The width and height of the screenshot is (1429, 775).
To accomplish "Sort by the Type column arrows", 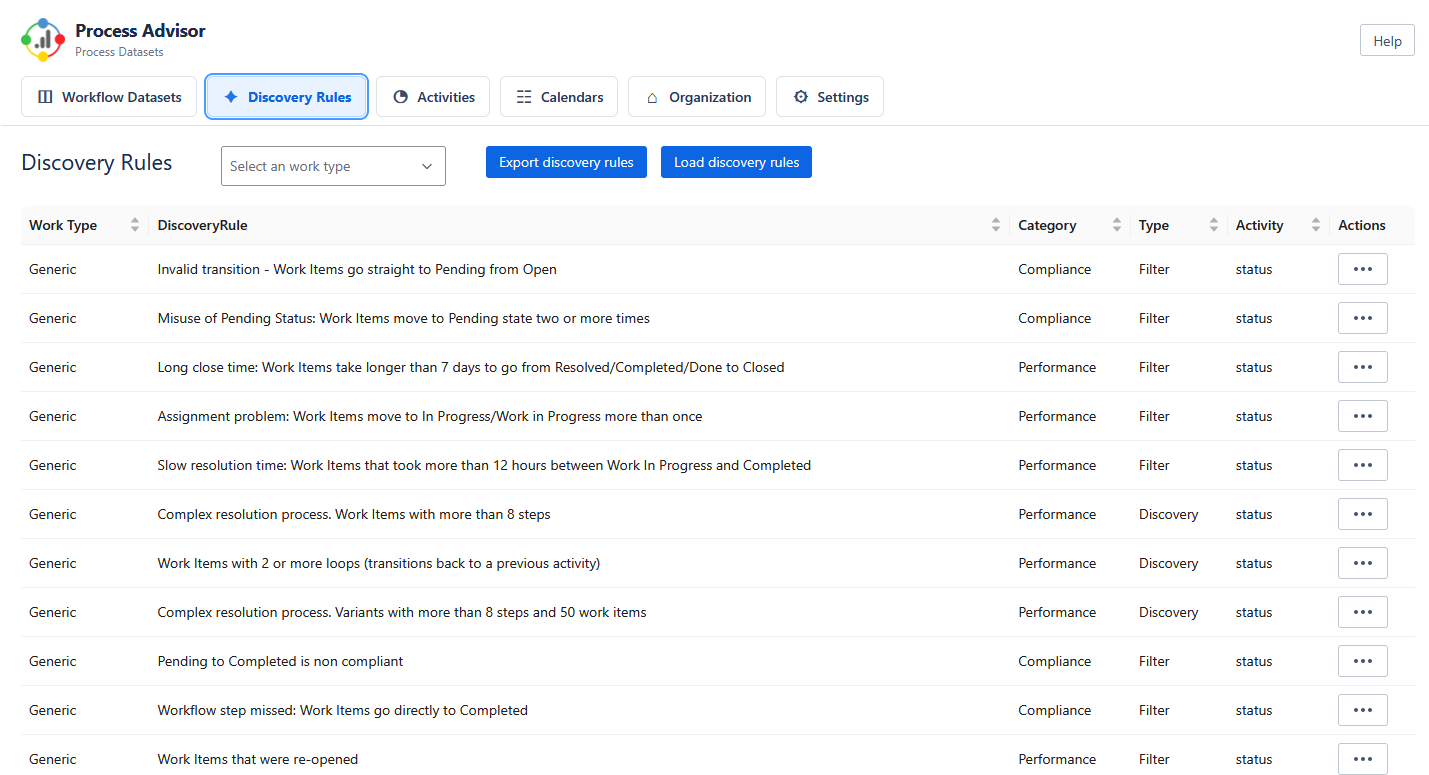I will coord(1214,225).
